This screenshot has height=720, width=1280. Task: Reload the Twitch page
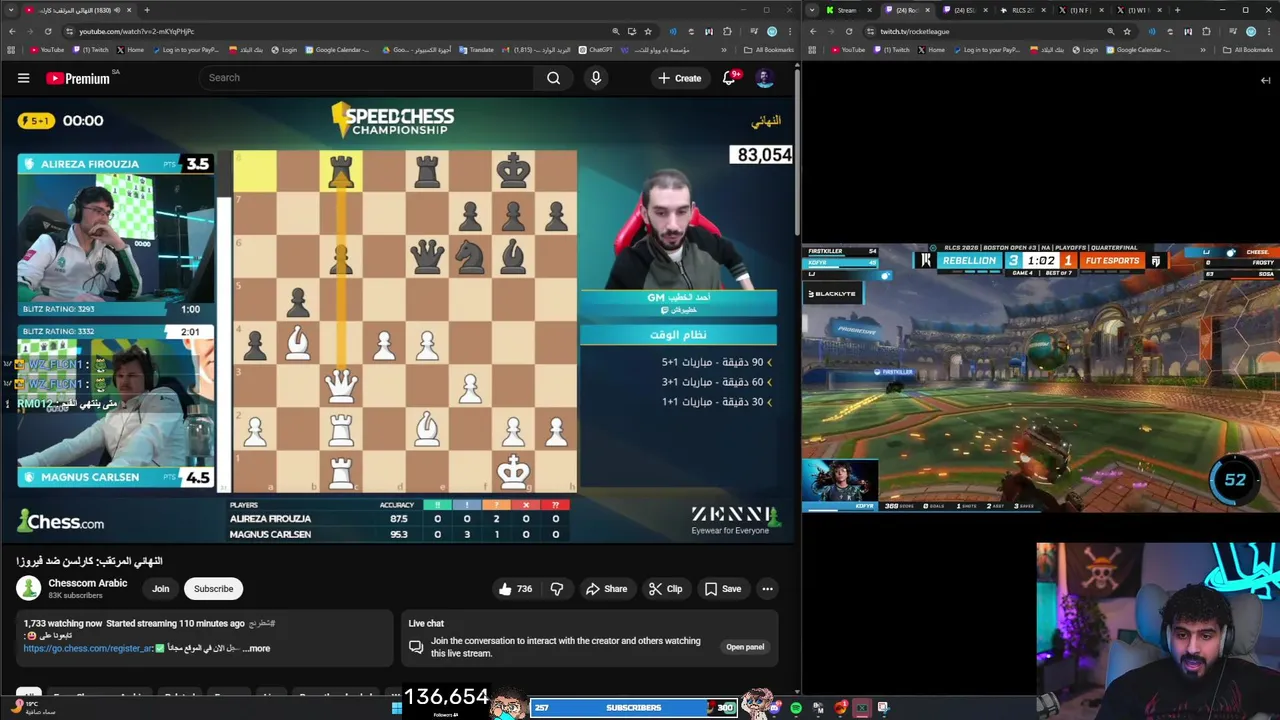(x=849, y=31)
